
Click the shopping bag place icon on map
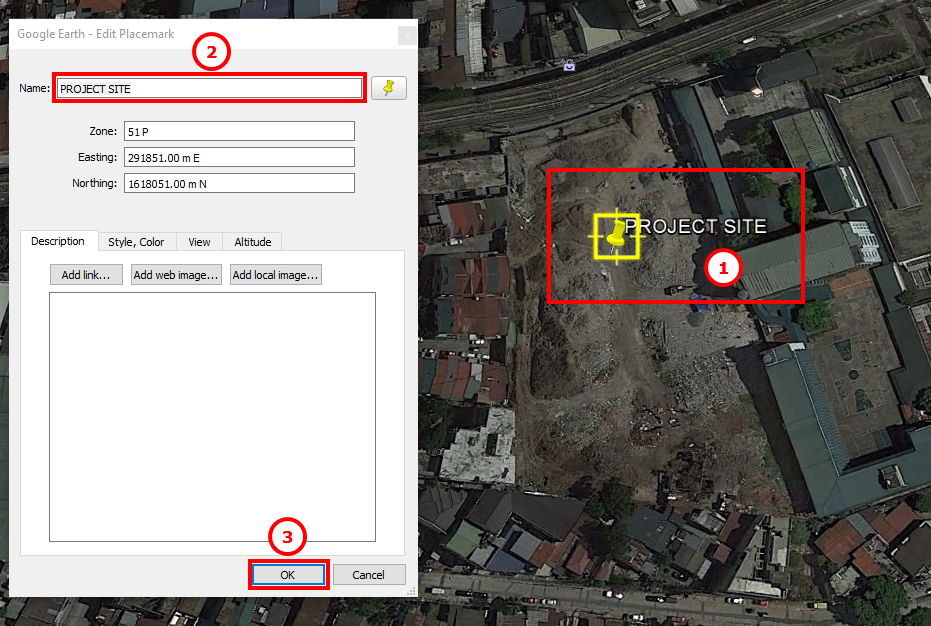(569, 66)
